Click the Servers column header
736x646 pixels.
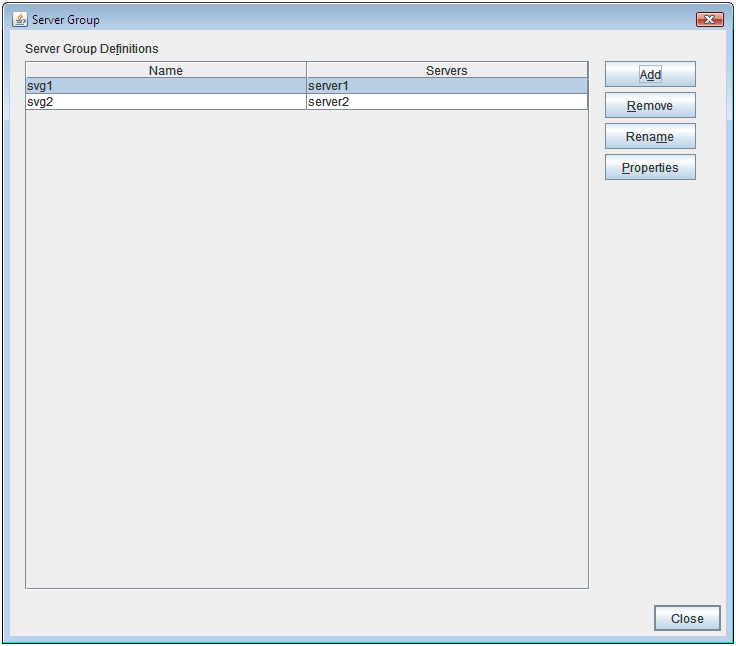tap(447, 70)
